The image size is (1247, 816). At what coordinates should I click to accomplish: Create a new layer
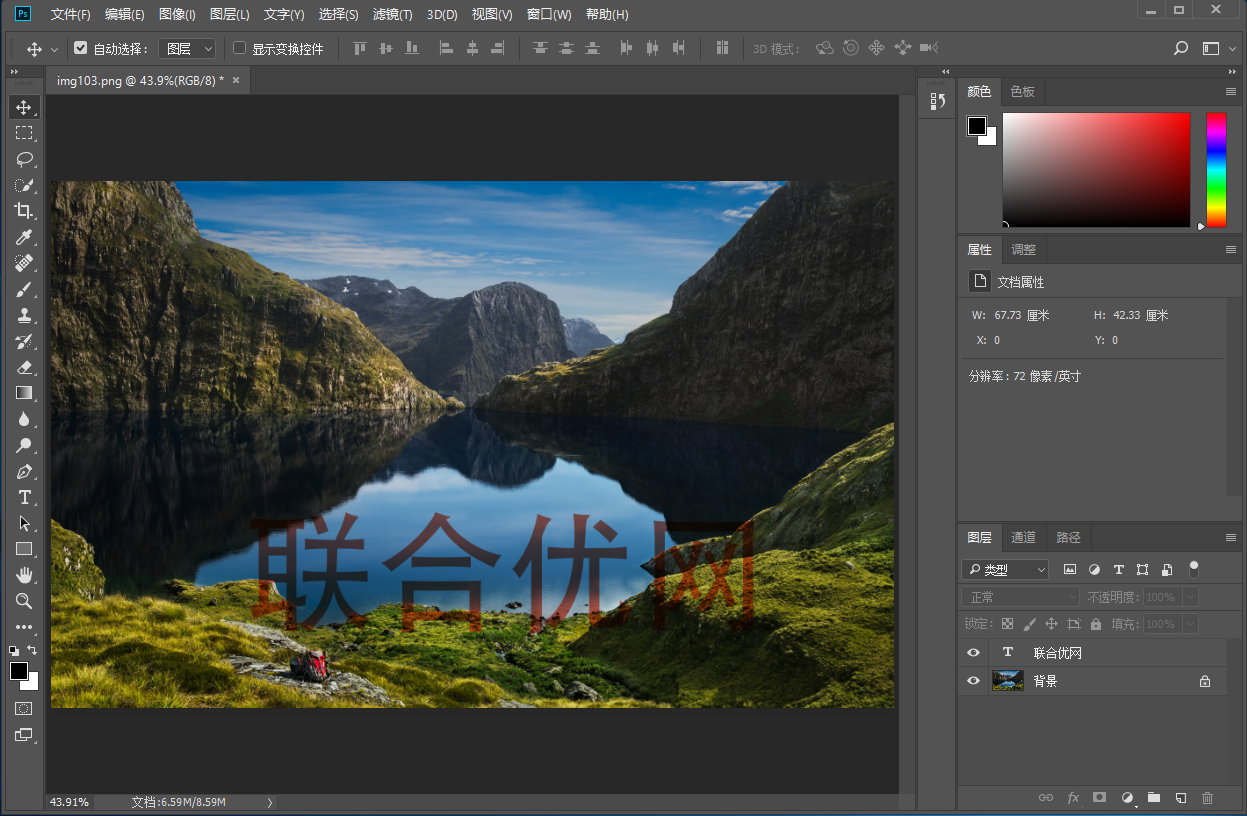tap(1181, 798)
